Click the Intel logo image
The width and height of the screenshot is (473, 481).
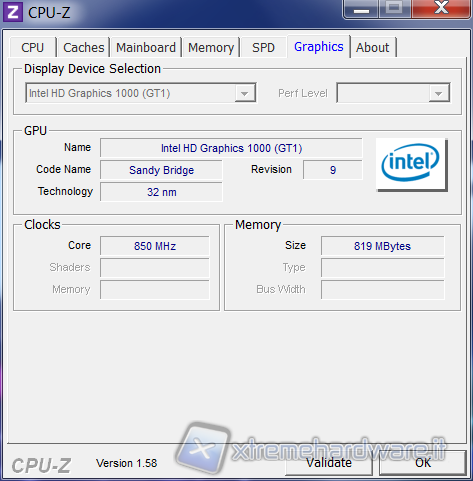click(x=412, y=165)
